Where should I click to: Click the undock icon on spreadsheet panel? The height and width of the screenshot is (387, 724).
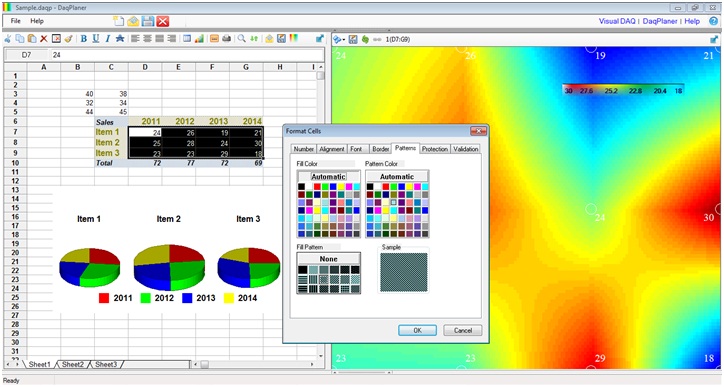320,39
